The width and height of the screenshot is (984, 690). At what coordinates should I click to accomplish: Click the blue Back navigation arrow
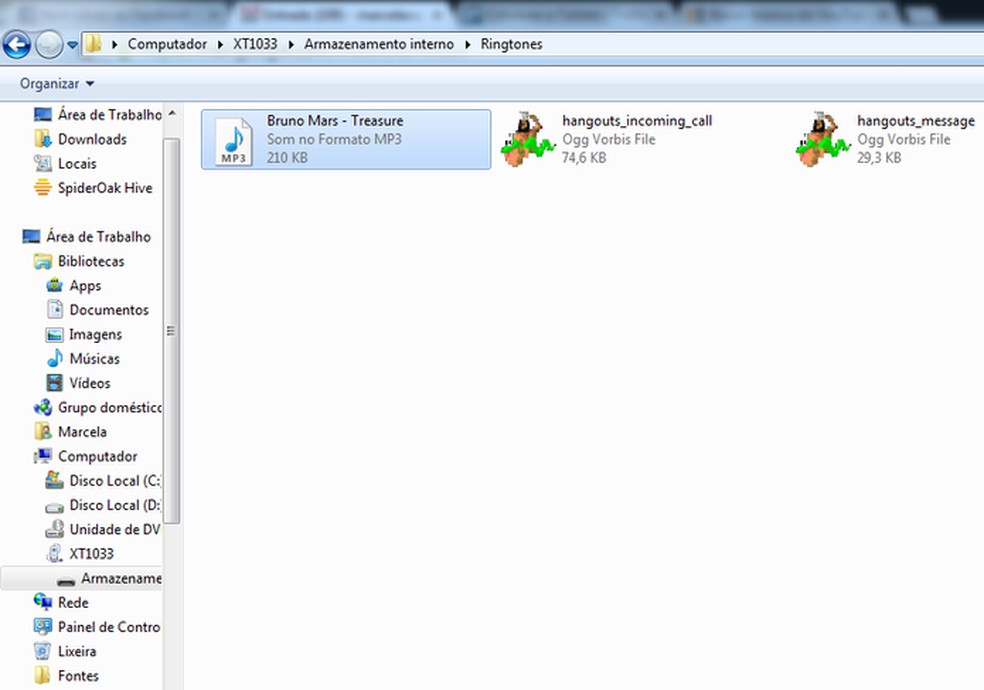coord(17,45)
